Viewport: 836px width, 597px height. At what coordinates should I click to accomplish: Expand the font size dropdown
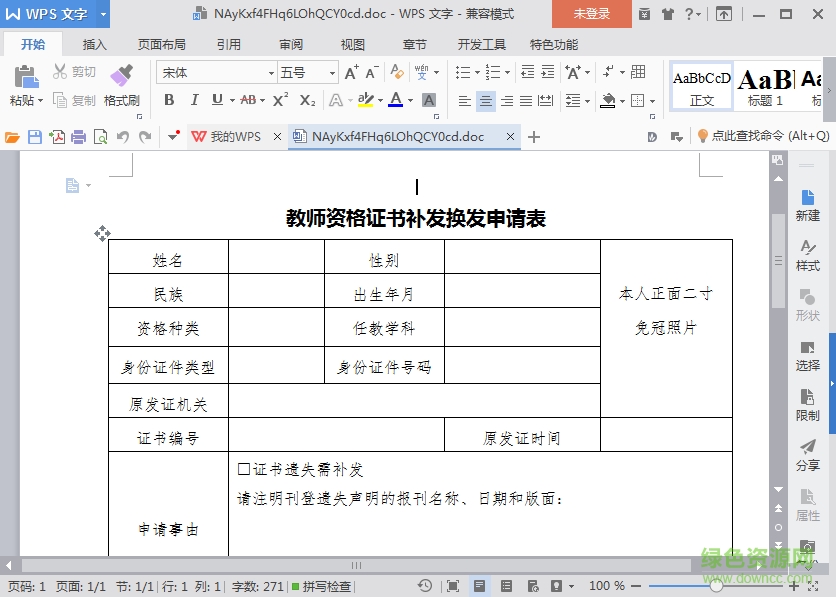pyautogui.click(x=332, y=72)
